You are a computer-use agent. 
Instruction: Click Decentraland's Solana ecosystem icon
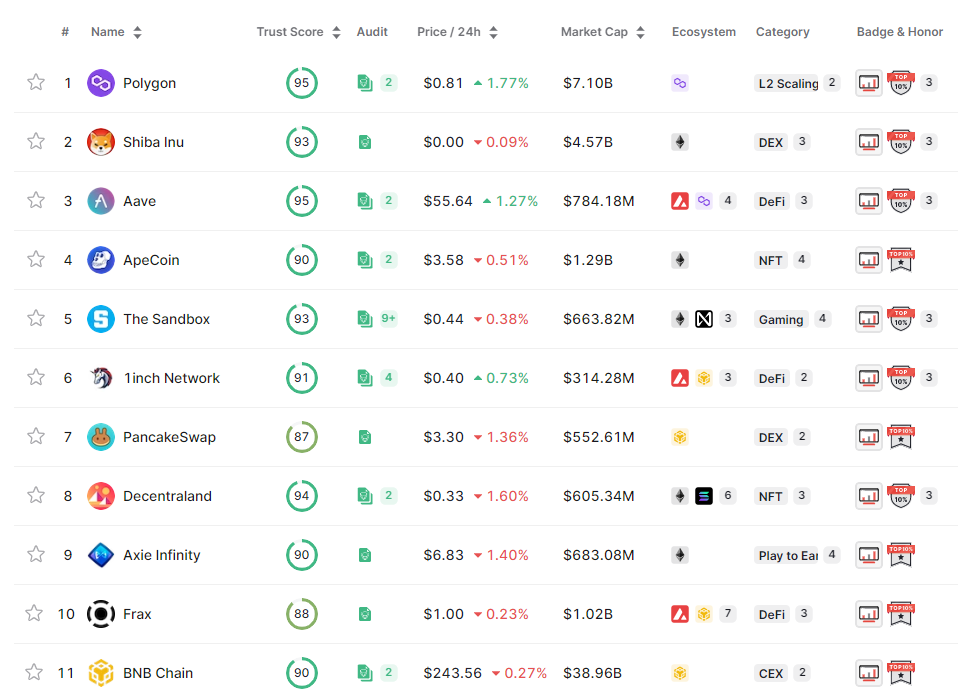click(704, 495)
